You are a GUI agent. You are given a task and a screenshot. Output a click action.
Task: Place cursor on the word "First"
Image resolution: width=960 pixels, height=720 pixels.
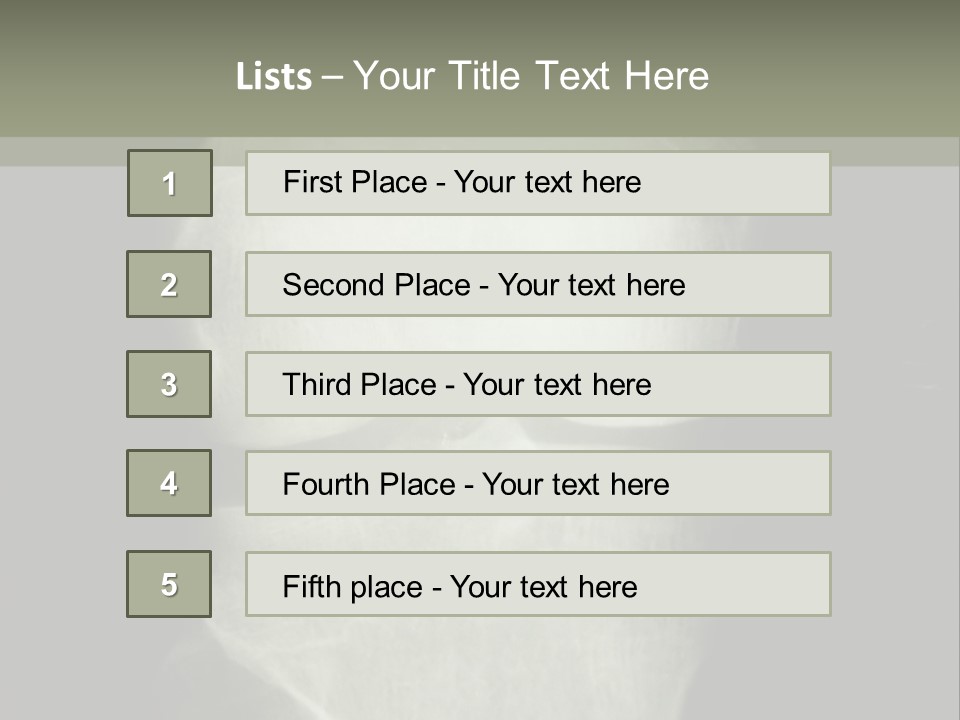pos(308,182)
